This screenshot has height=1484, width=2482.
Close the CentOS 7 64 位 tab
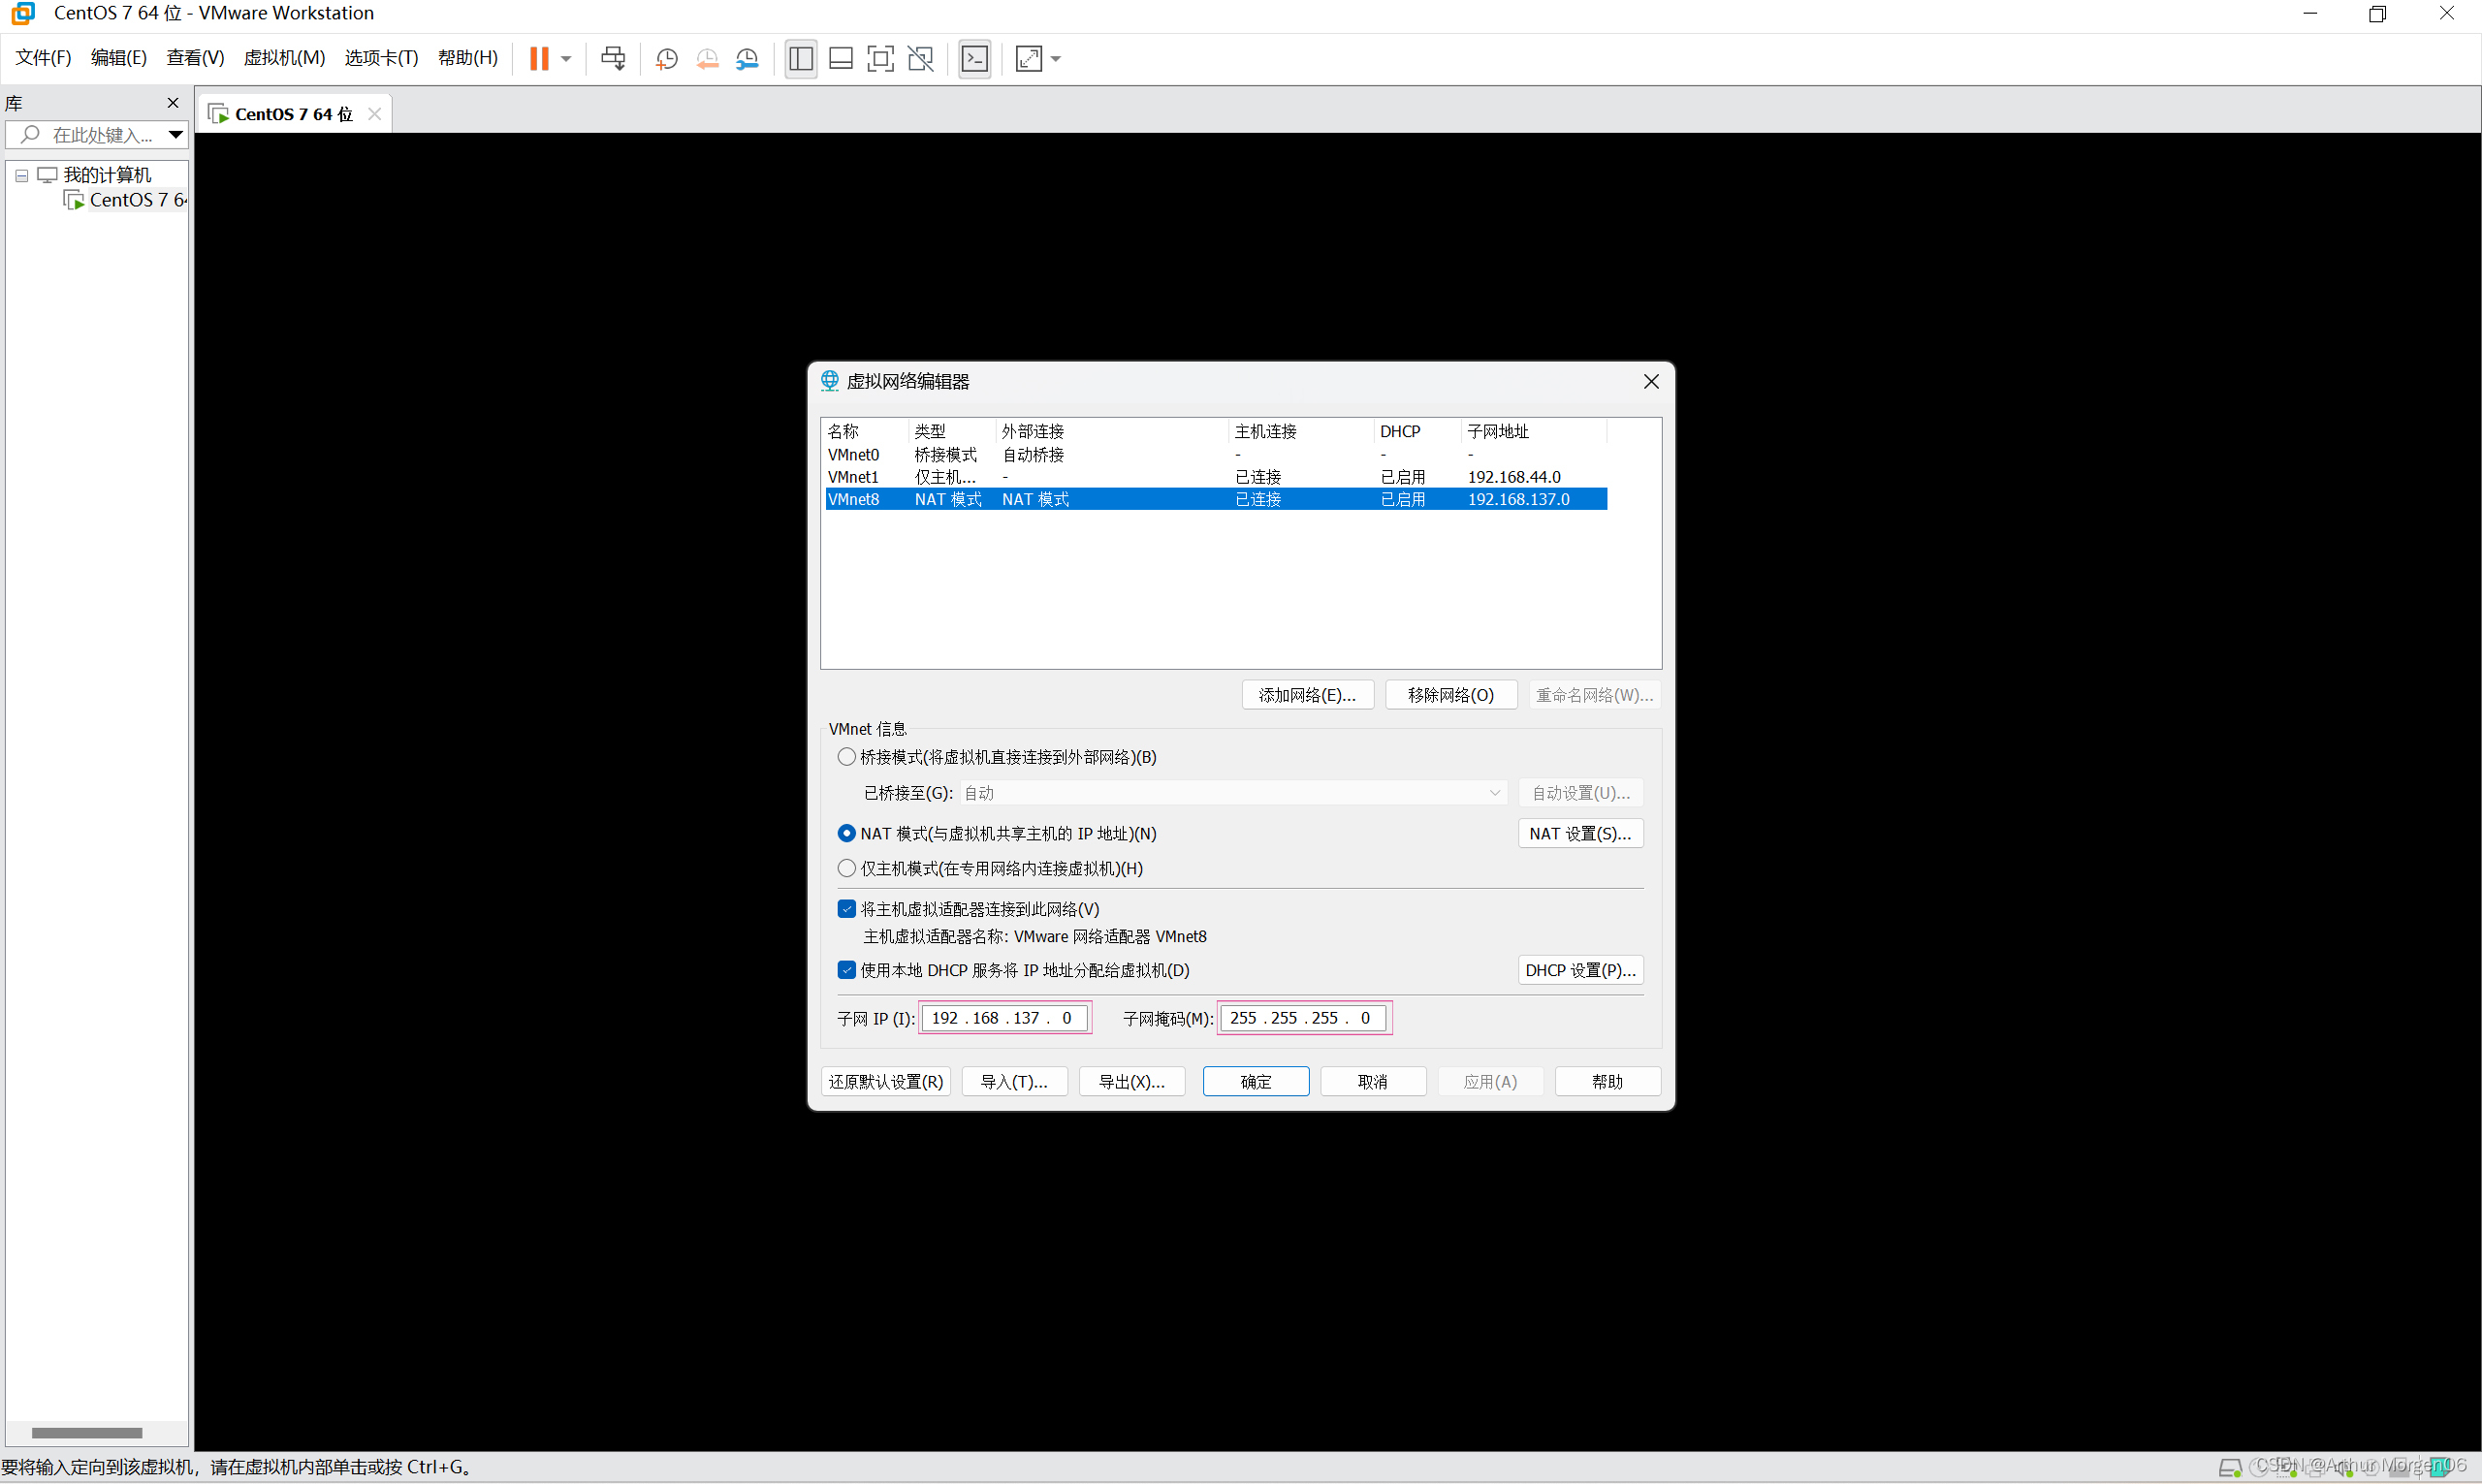(x=375, y=114)
